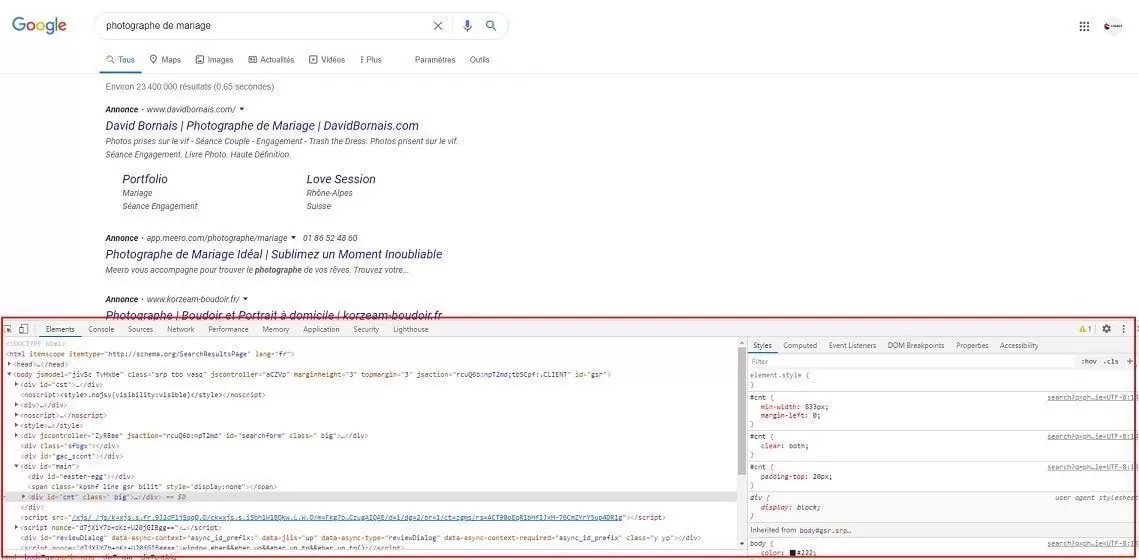Focus the Google search box
Viewport: 1139px width, 560px height.
click(x=266, y=25)
